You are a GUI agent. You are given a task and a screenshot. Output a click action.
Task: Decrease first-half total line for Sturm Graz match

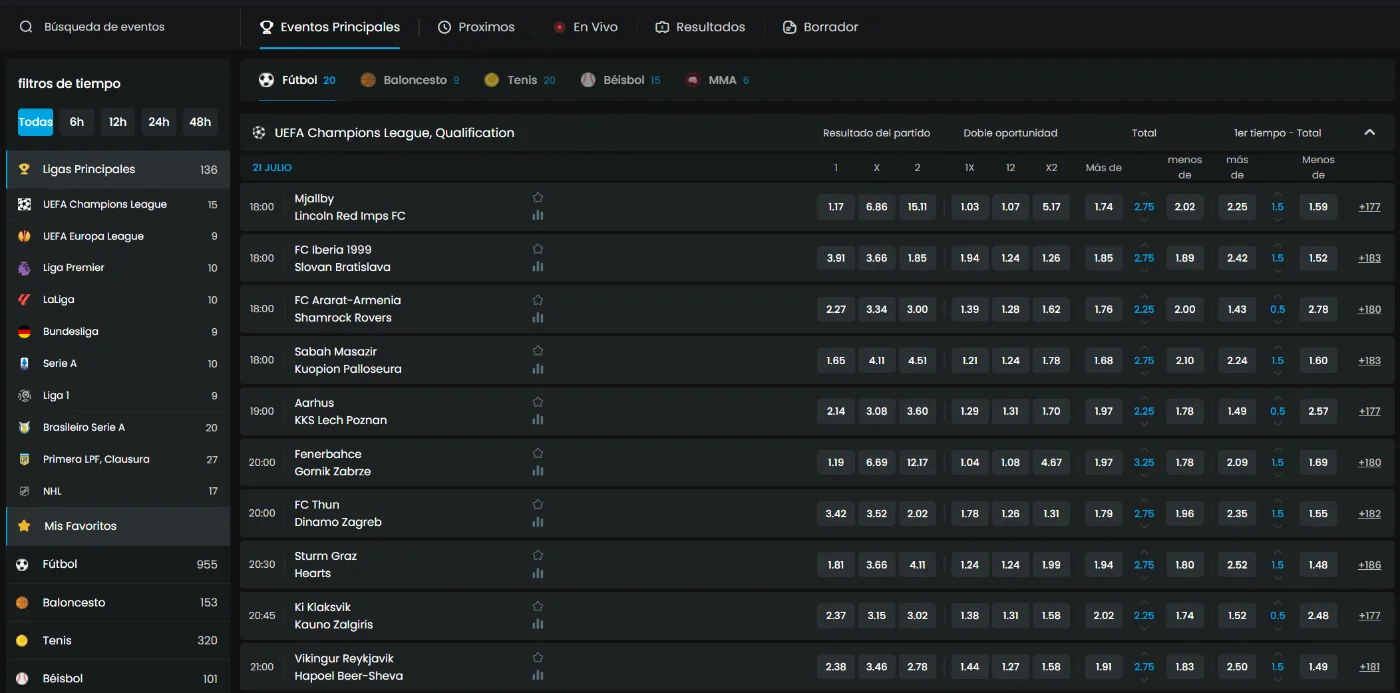pyautogui.click(x=1278, y=577)
